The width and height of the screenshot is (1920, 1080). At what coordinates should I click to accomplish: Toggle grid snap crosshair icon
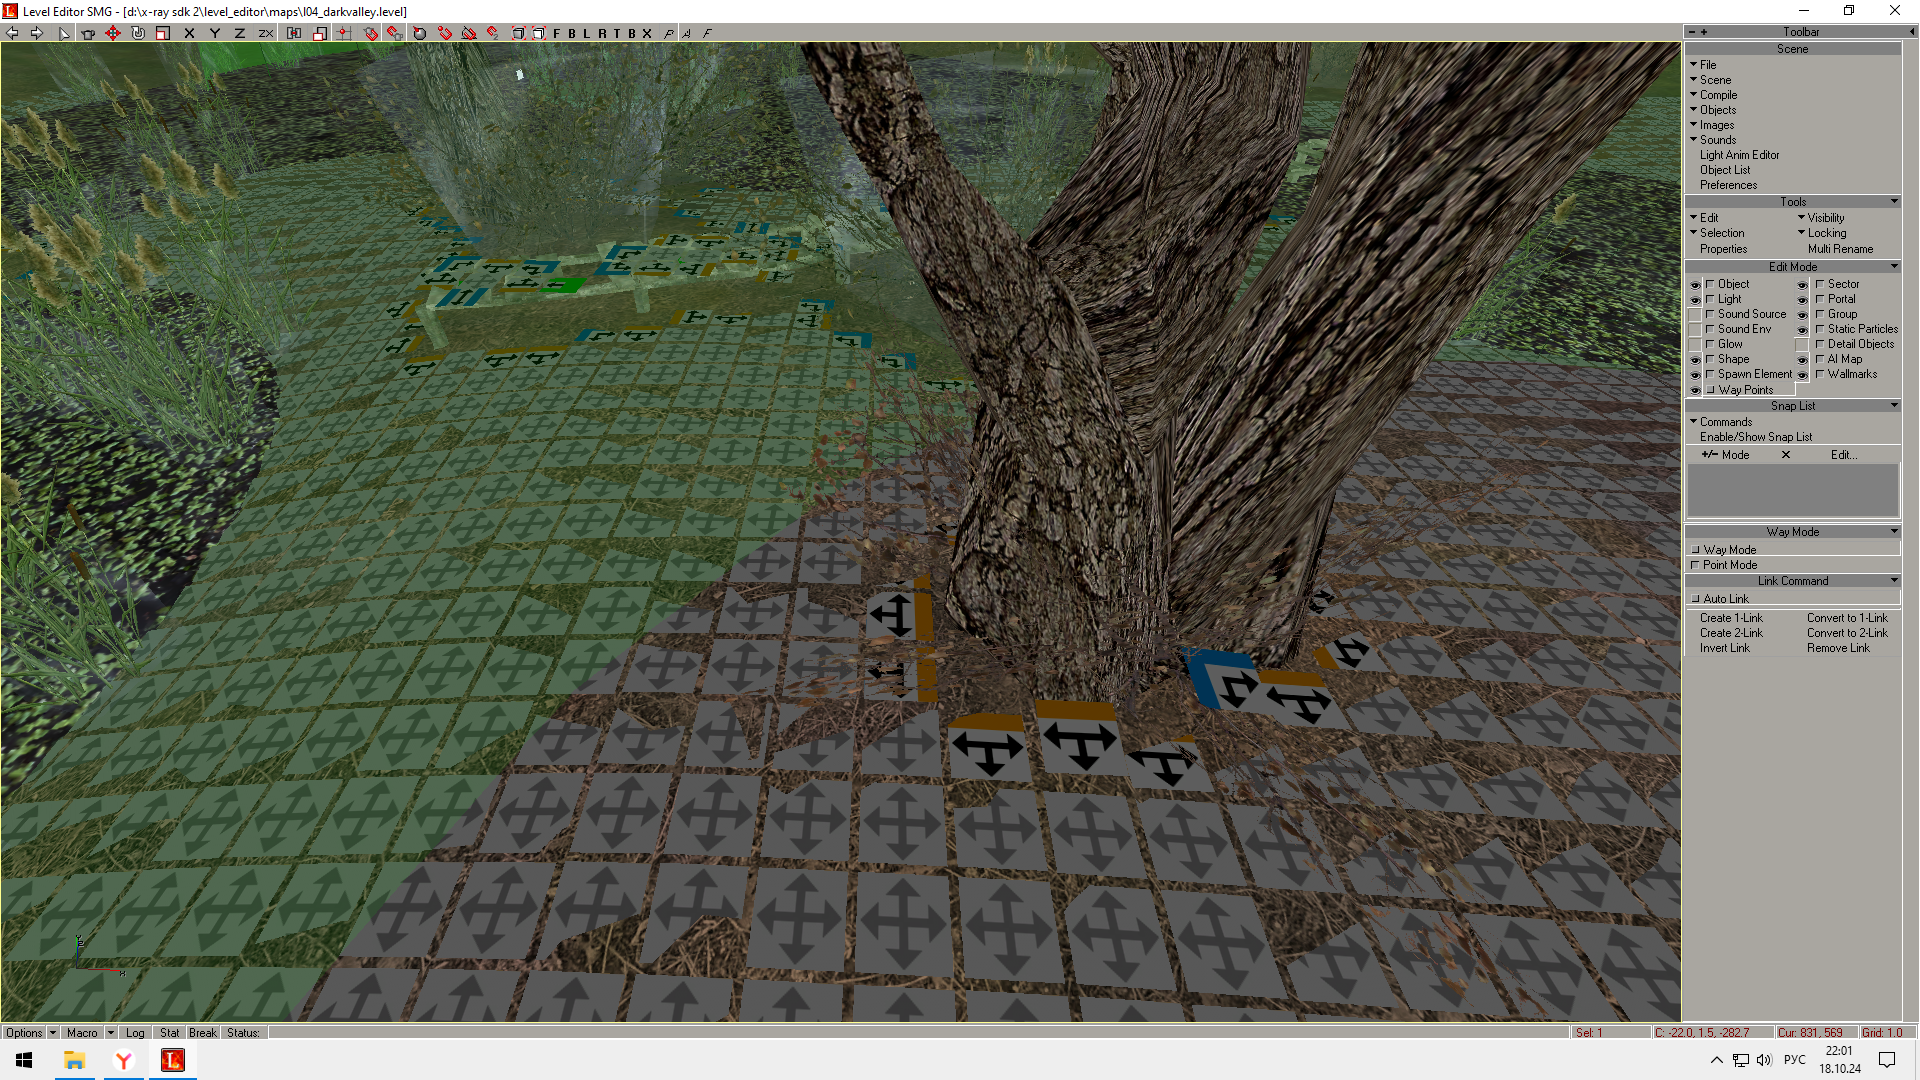click(x=344, y=33)
